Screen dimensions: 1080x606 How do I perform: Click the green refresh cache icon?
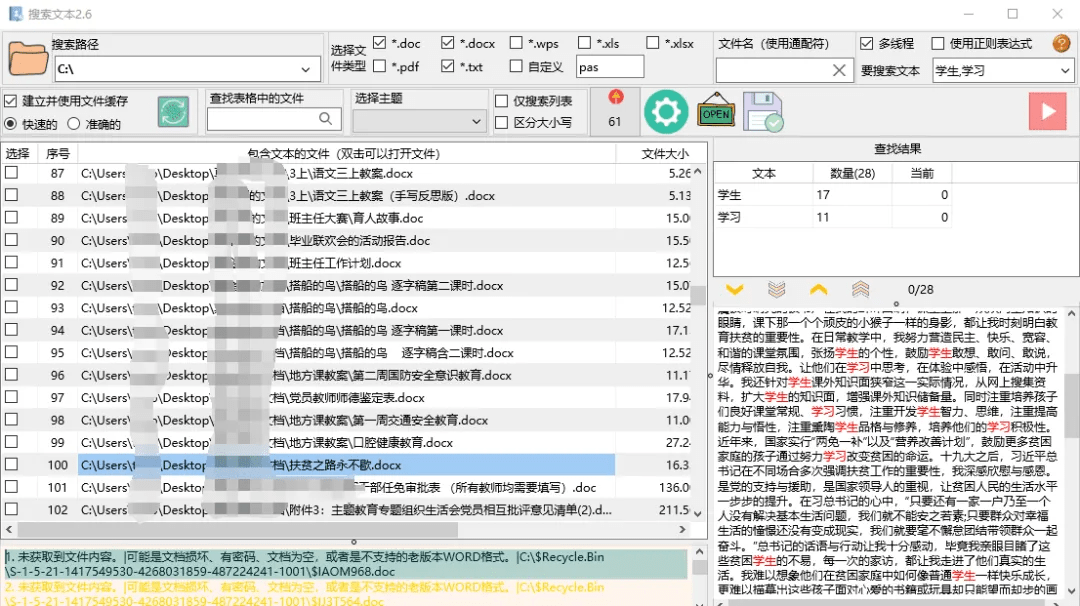click(x=172, y=112)
